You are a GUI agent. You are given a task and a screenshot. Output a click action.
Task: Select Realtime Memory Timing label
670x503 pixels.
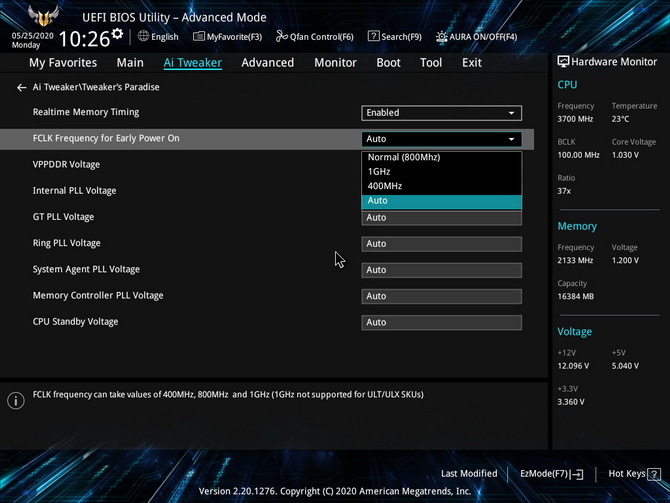(86, 112)
